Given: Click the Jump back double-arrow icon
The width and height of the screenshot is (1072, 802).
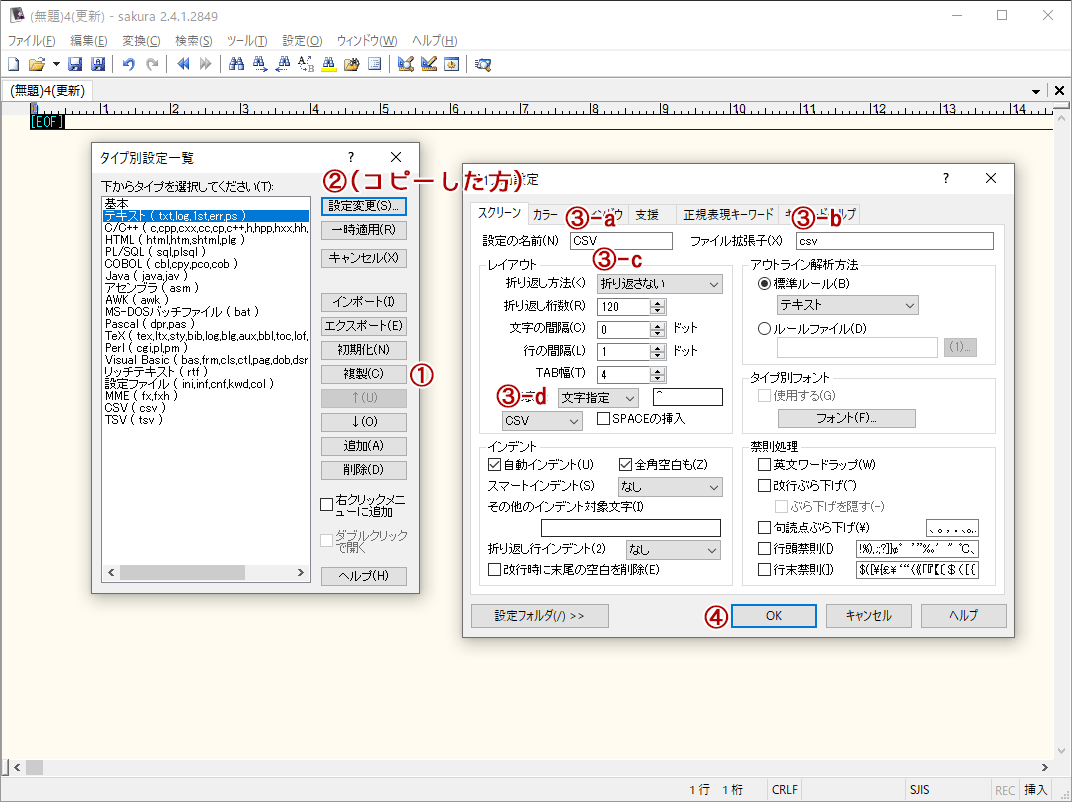Looking at the screenshot, I should pyautogui.click(x=183, y=64).
